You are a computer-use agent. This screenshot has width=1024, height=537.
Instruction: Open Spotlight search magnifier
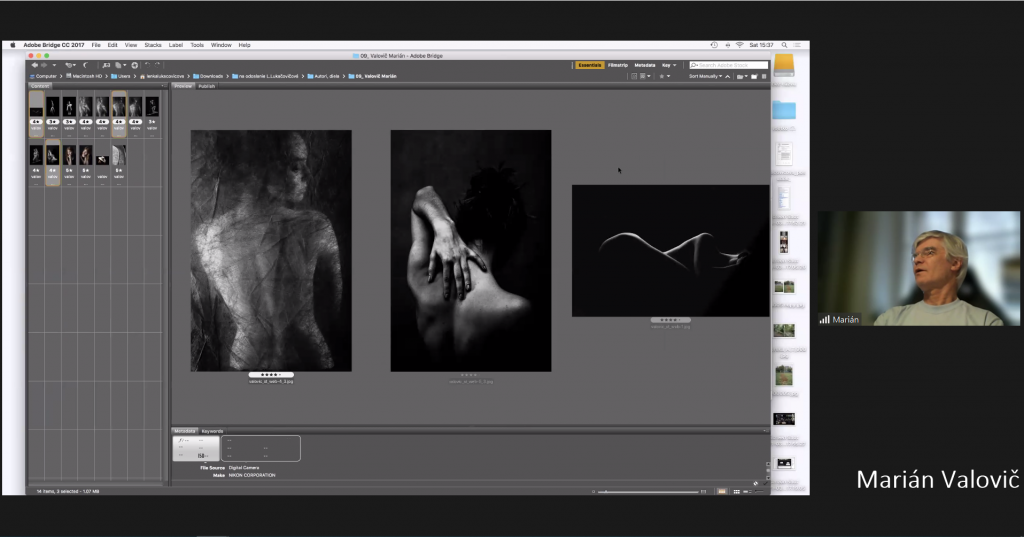tap(784, 45)
